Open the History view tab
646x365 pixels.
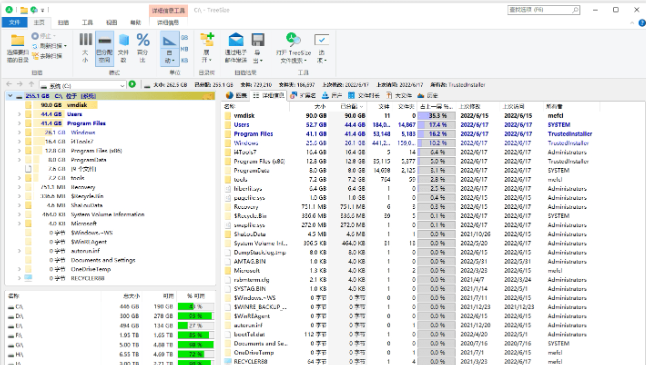pos(428,96)
